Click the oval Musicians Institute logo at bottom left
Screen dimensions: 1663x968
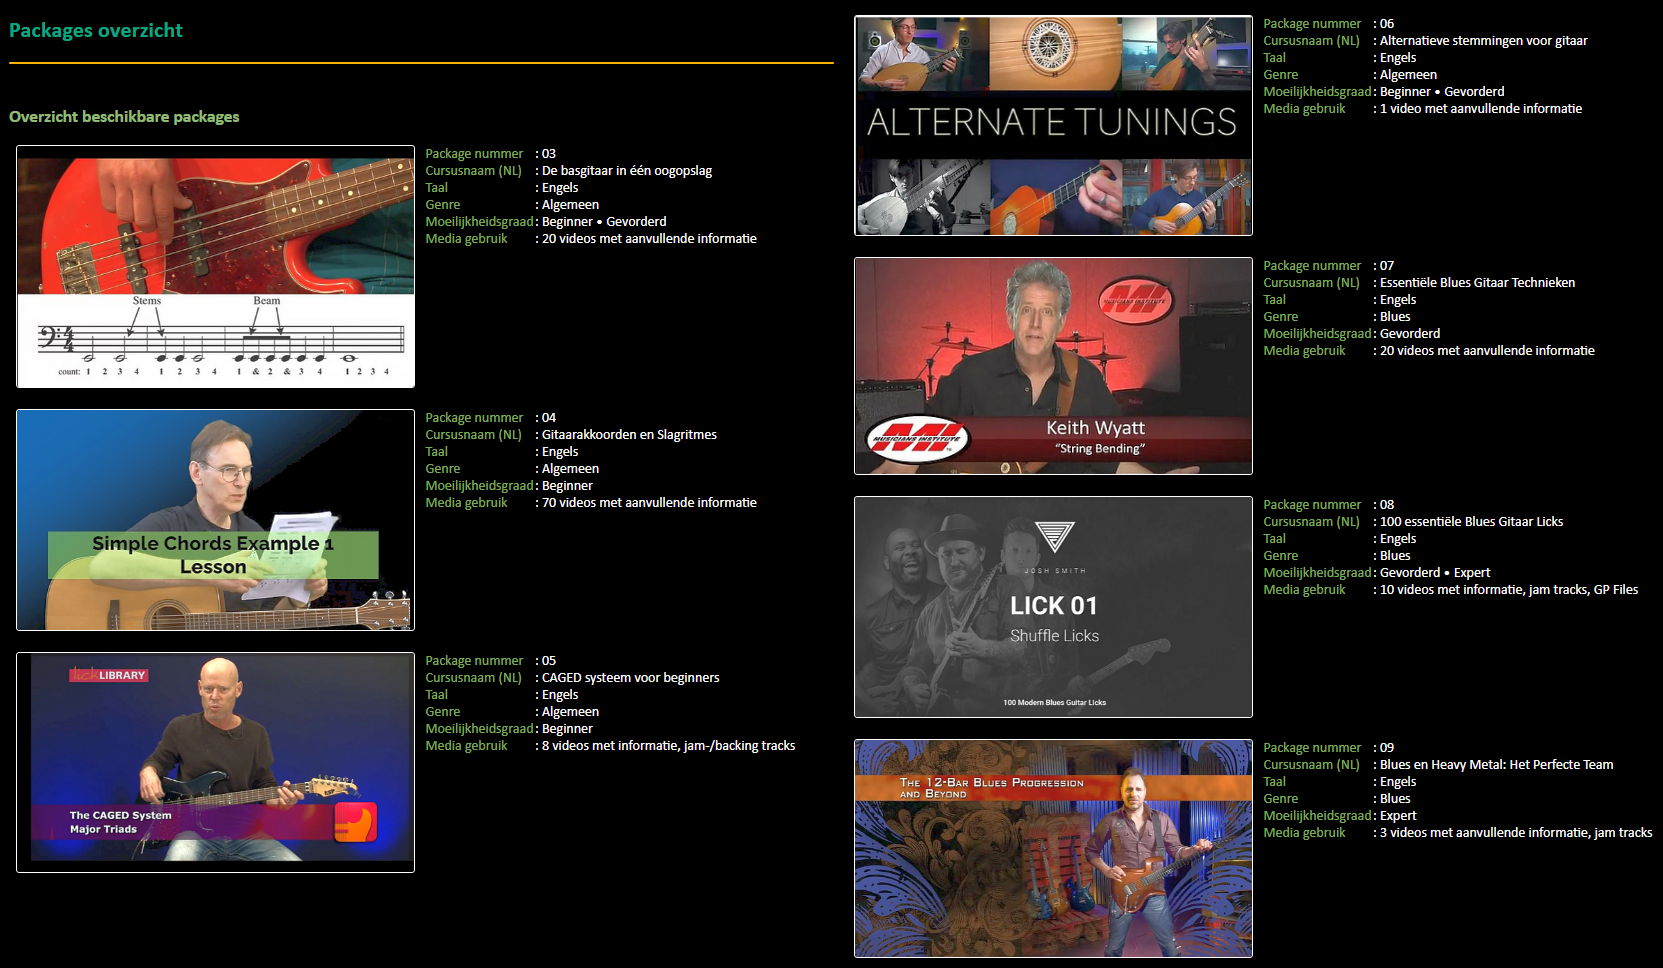(x=917, y=439)
